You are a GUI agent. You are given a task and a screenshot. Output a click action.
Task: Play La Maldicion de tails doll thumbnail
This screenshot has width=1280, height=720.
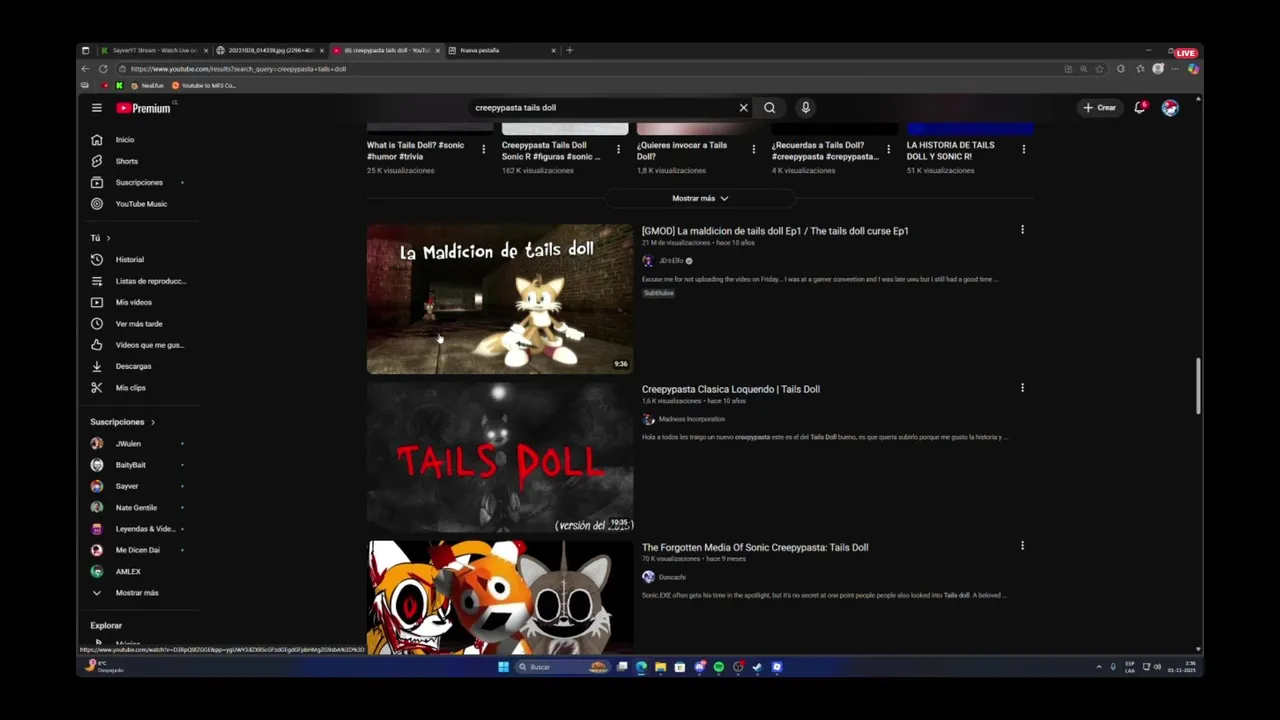click(x=500, y=299)
